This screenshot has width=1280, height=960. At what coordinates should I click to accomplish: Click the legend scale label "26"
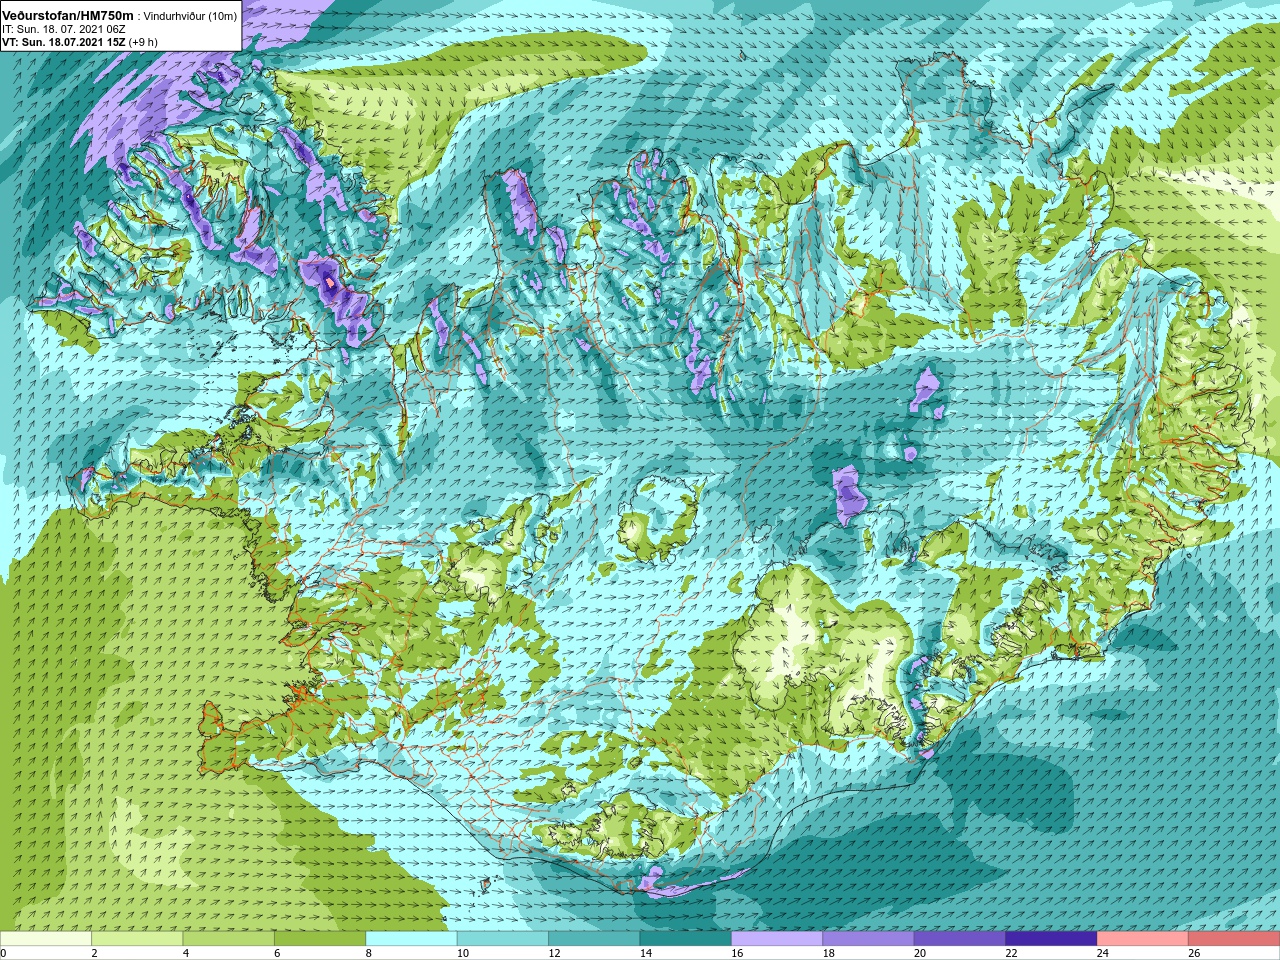point(1194,953)
